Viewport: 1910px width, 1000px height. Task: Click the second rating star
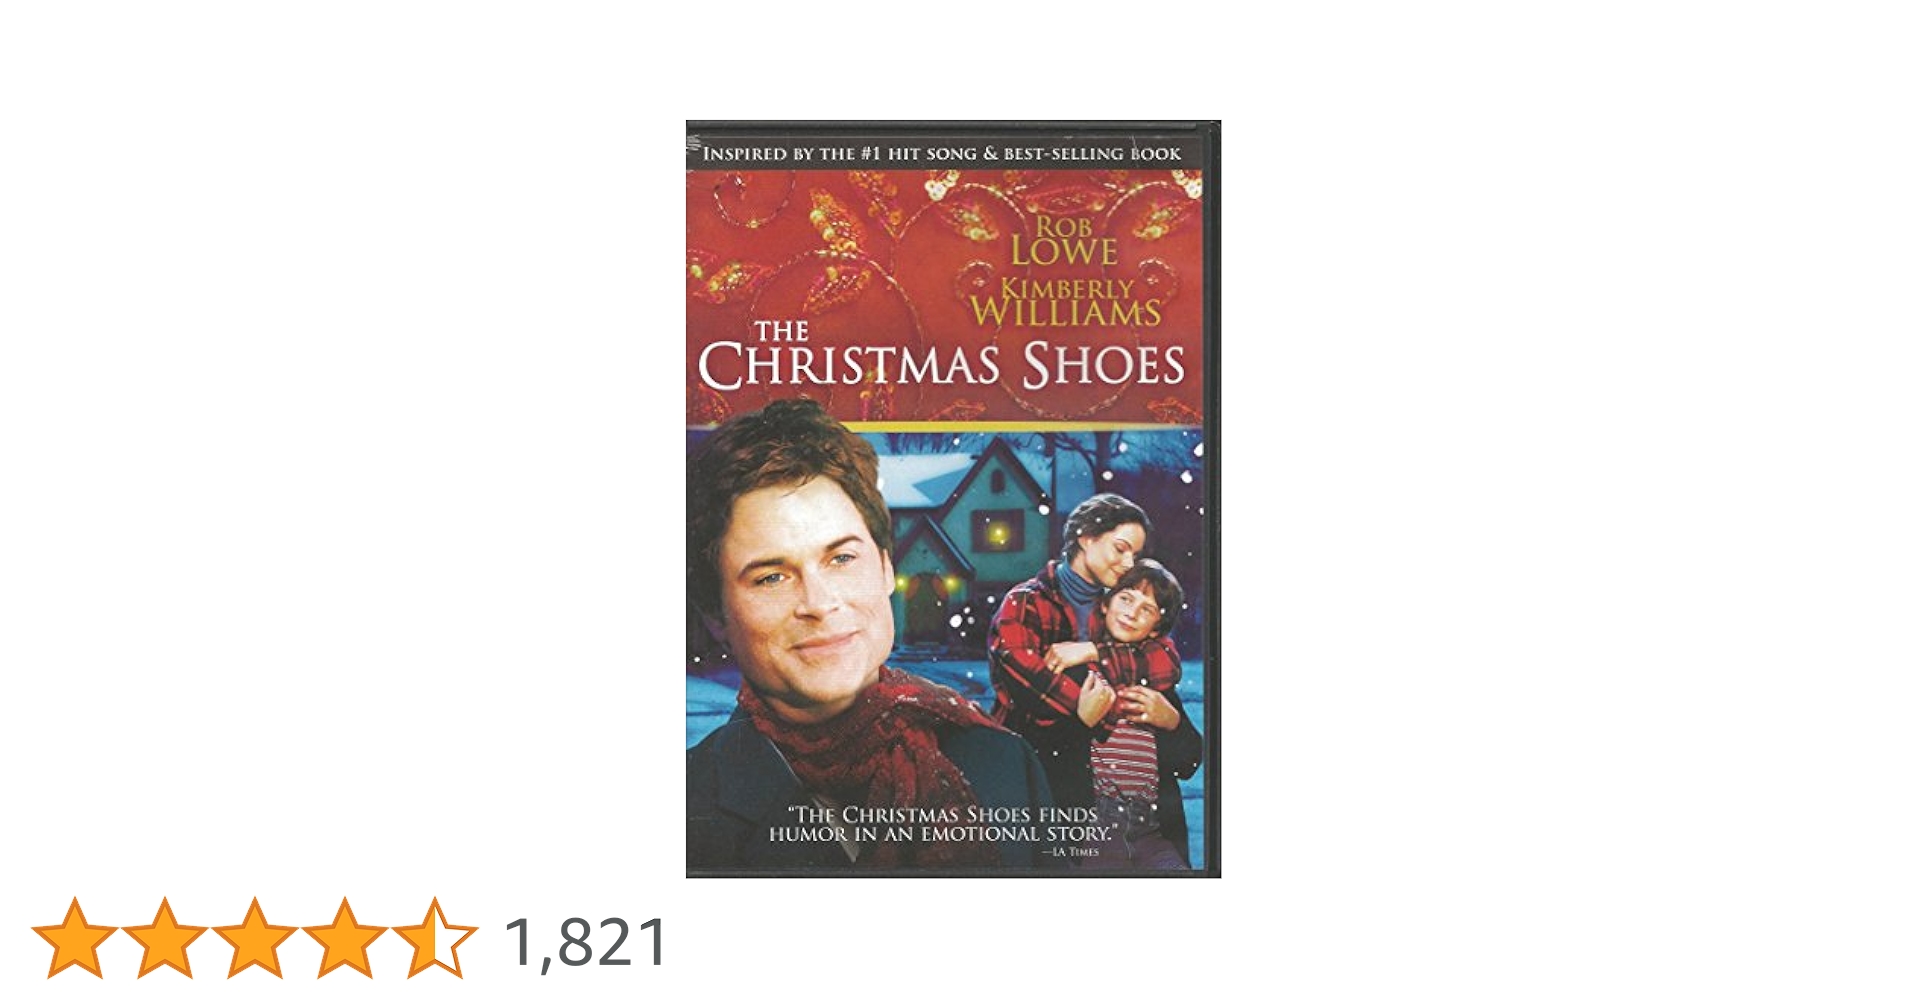point(165,937)
